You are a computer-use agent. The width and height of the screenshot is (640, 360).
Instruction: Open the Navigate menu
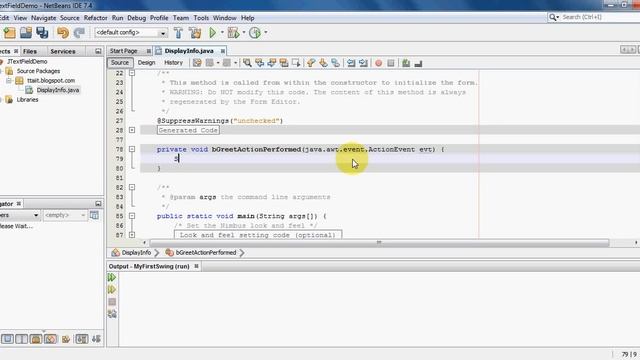pos(44,18)
